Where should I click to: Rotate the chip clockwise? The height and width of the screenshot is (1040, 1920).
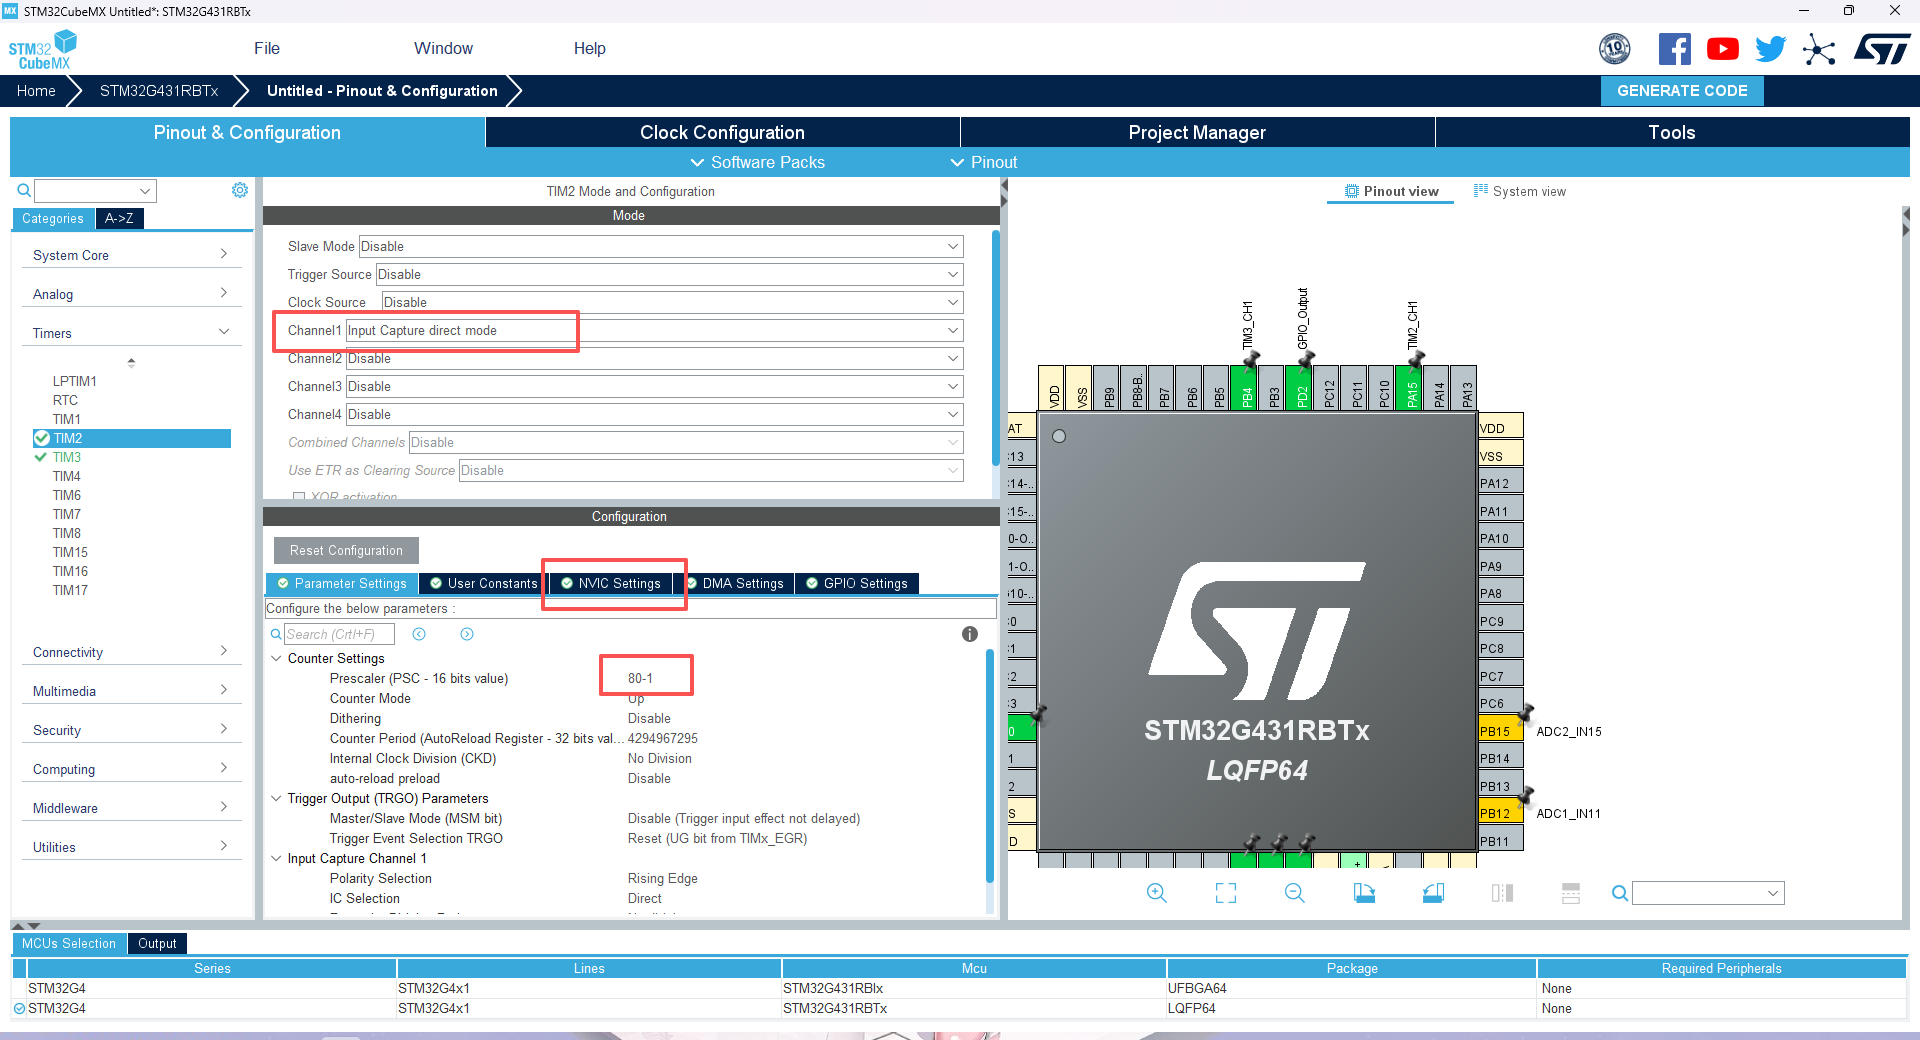pyautogui.click(x=1364, y=893)
